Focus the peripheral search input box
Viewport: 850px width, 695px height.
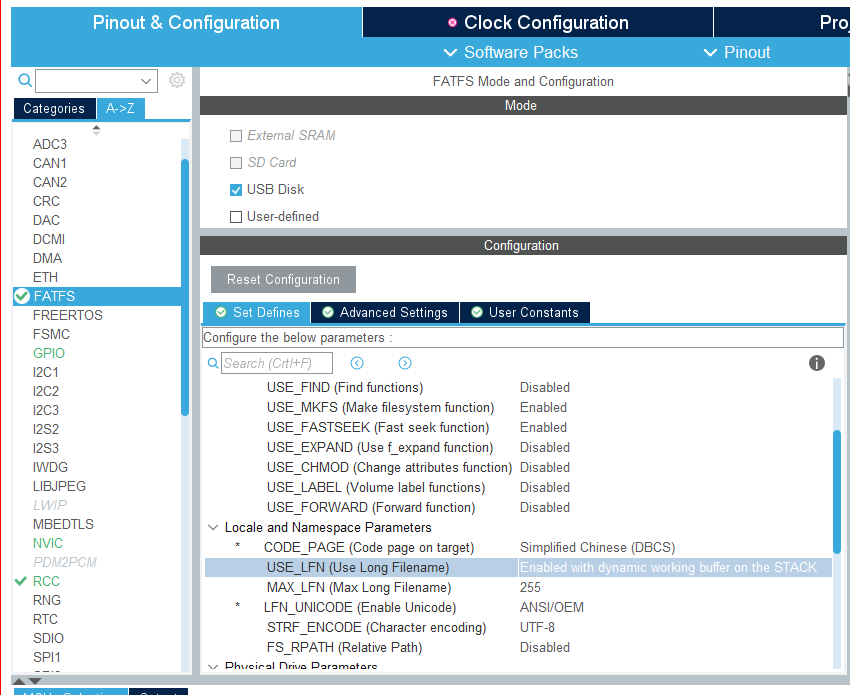coord(96,81)
